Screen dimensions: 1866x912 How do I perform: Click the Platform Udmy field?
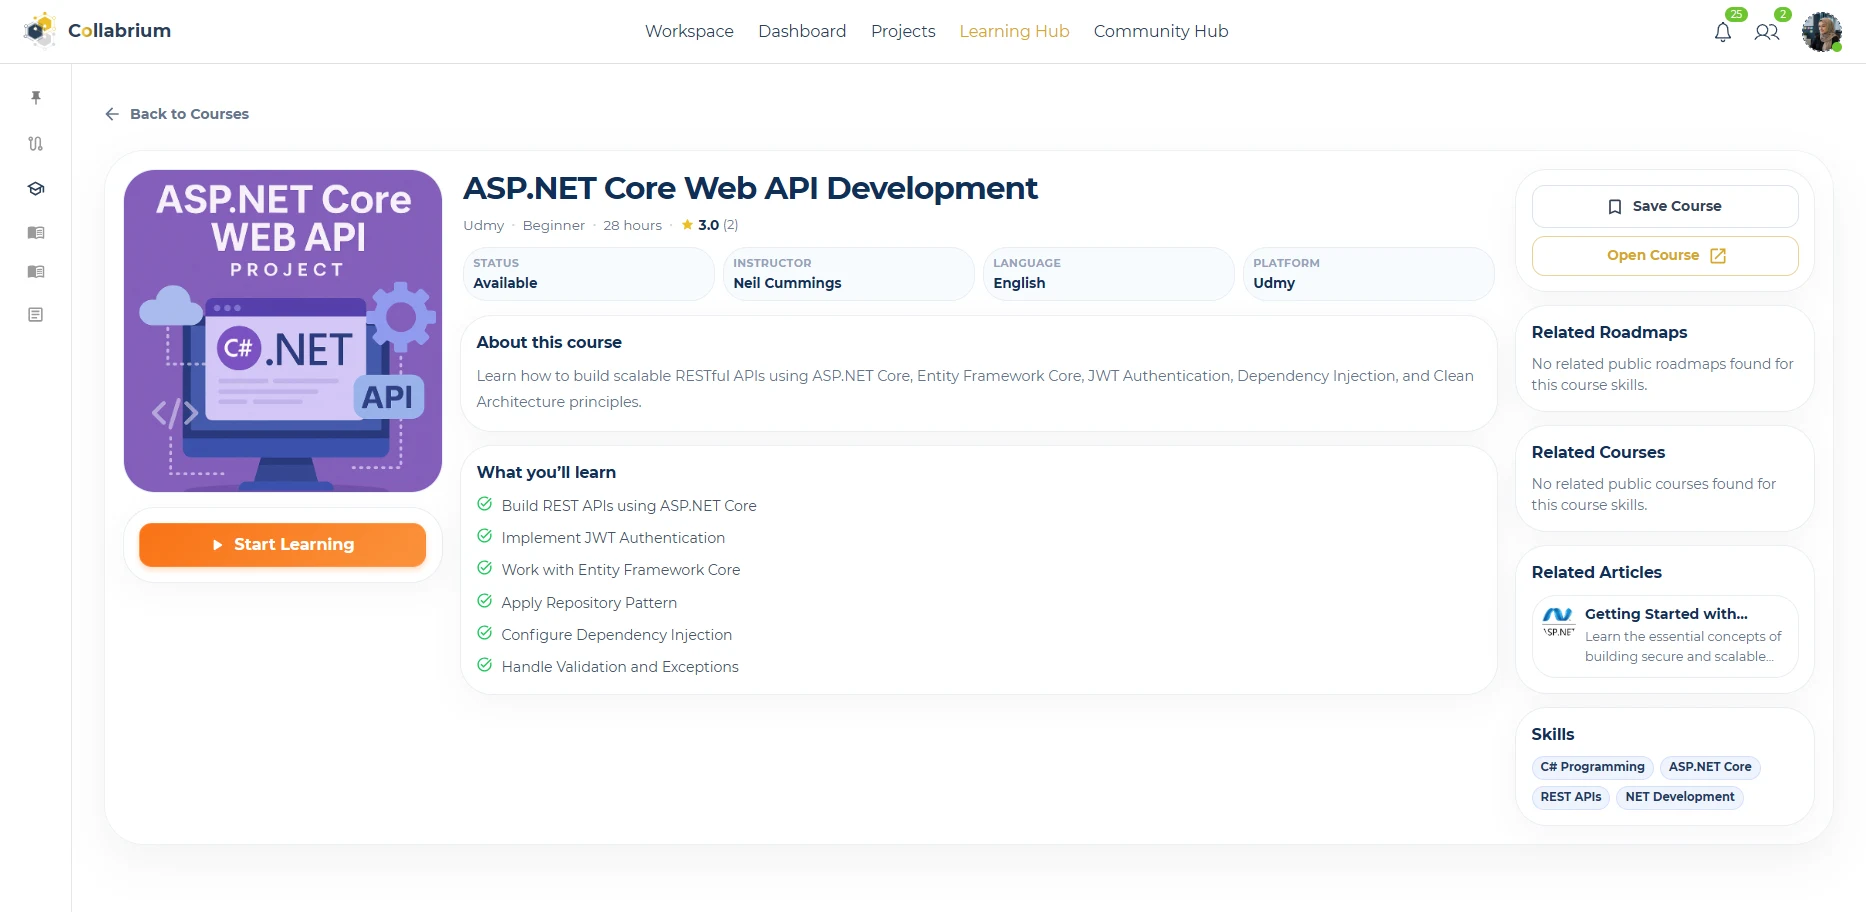click(1368, 274)
